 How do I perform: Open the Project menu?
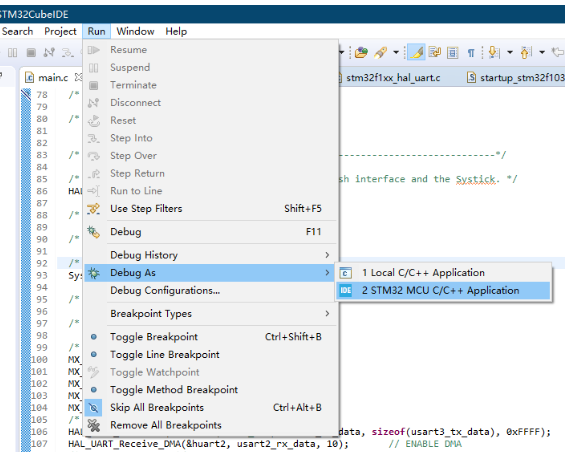[60, 31]
